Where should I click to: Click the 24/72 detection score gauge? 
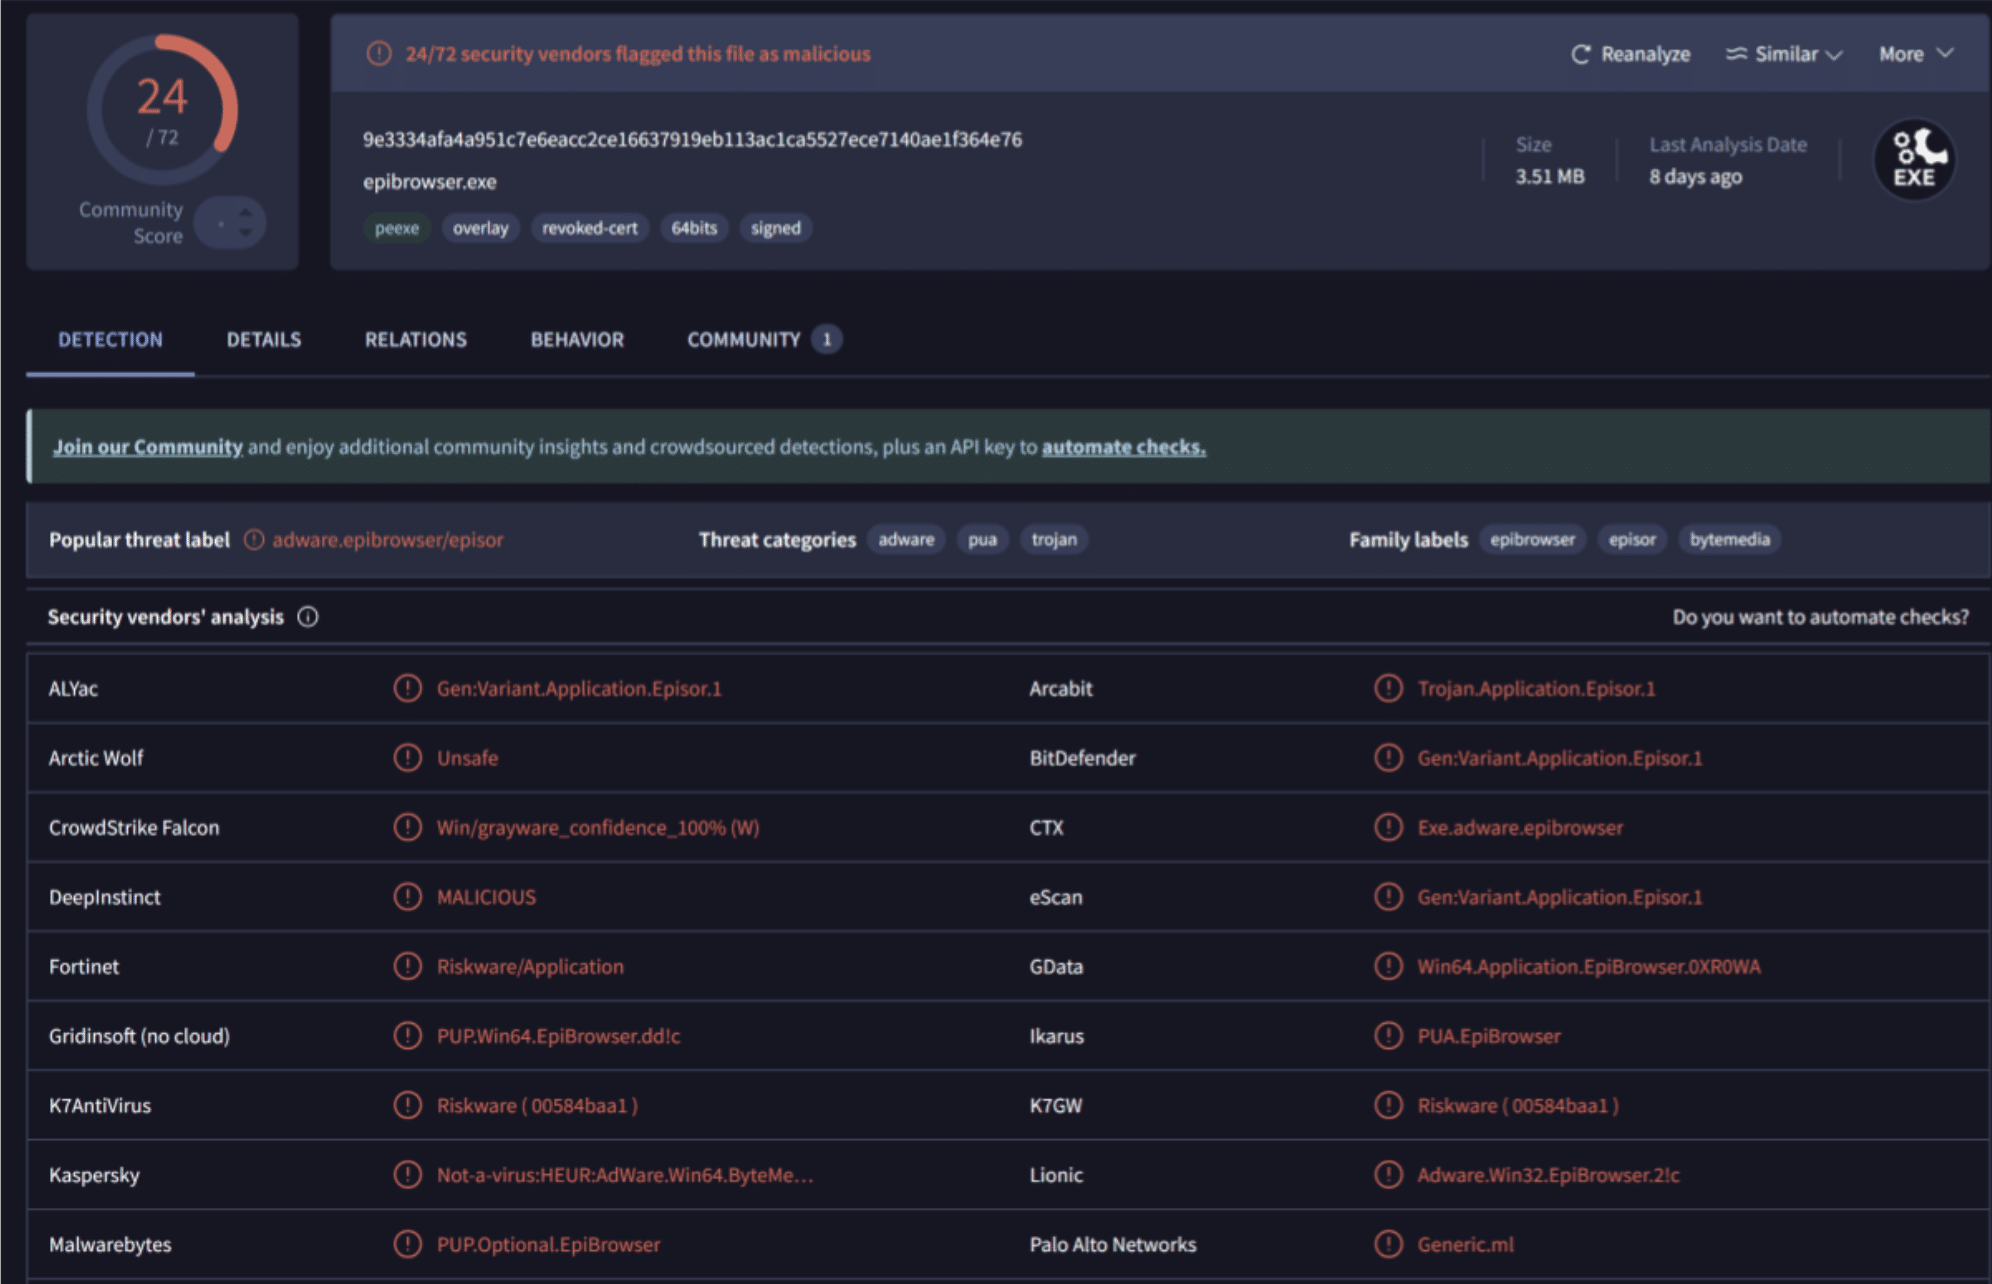pos(162,110)
